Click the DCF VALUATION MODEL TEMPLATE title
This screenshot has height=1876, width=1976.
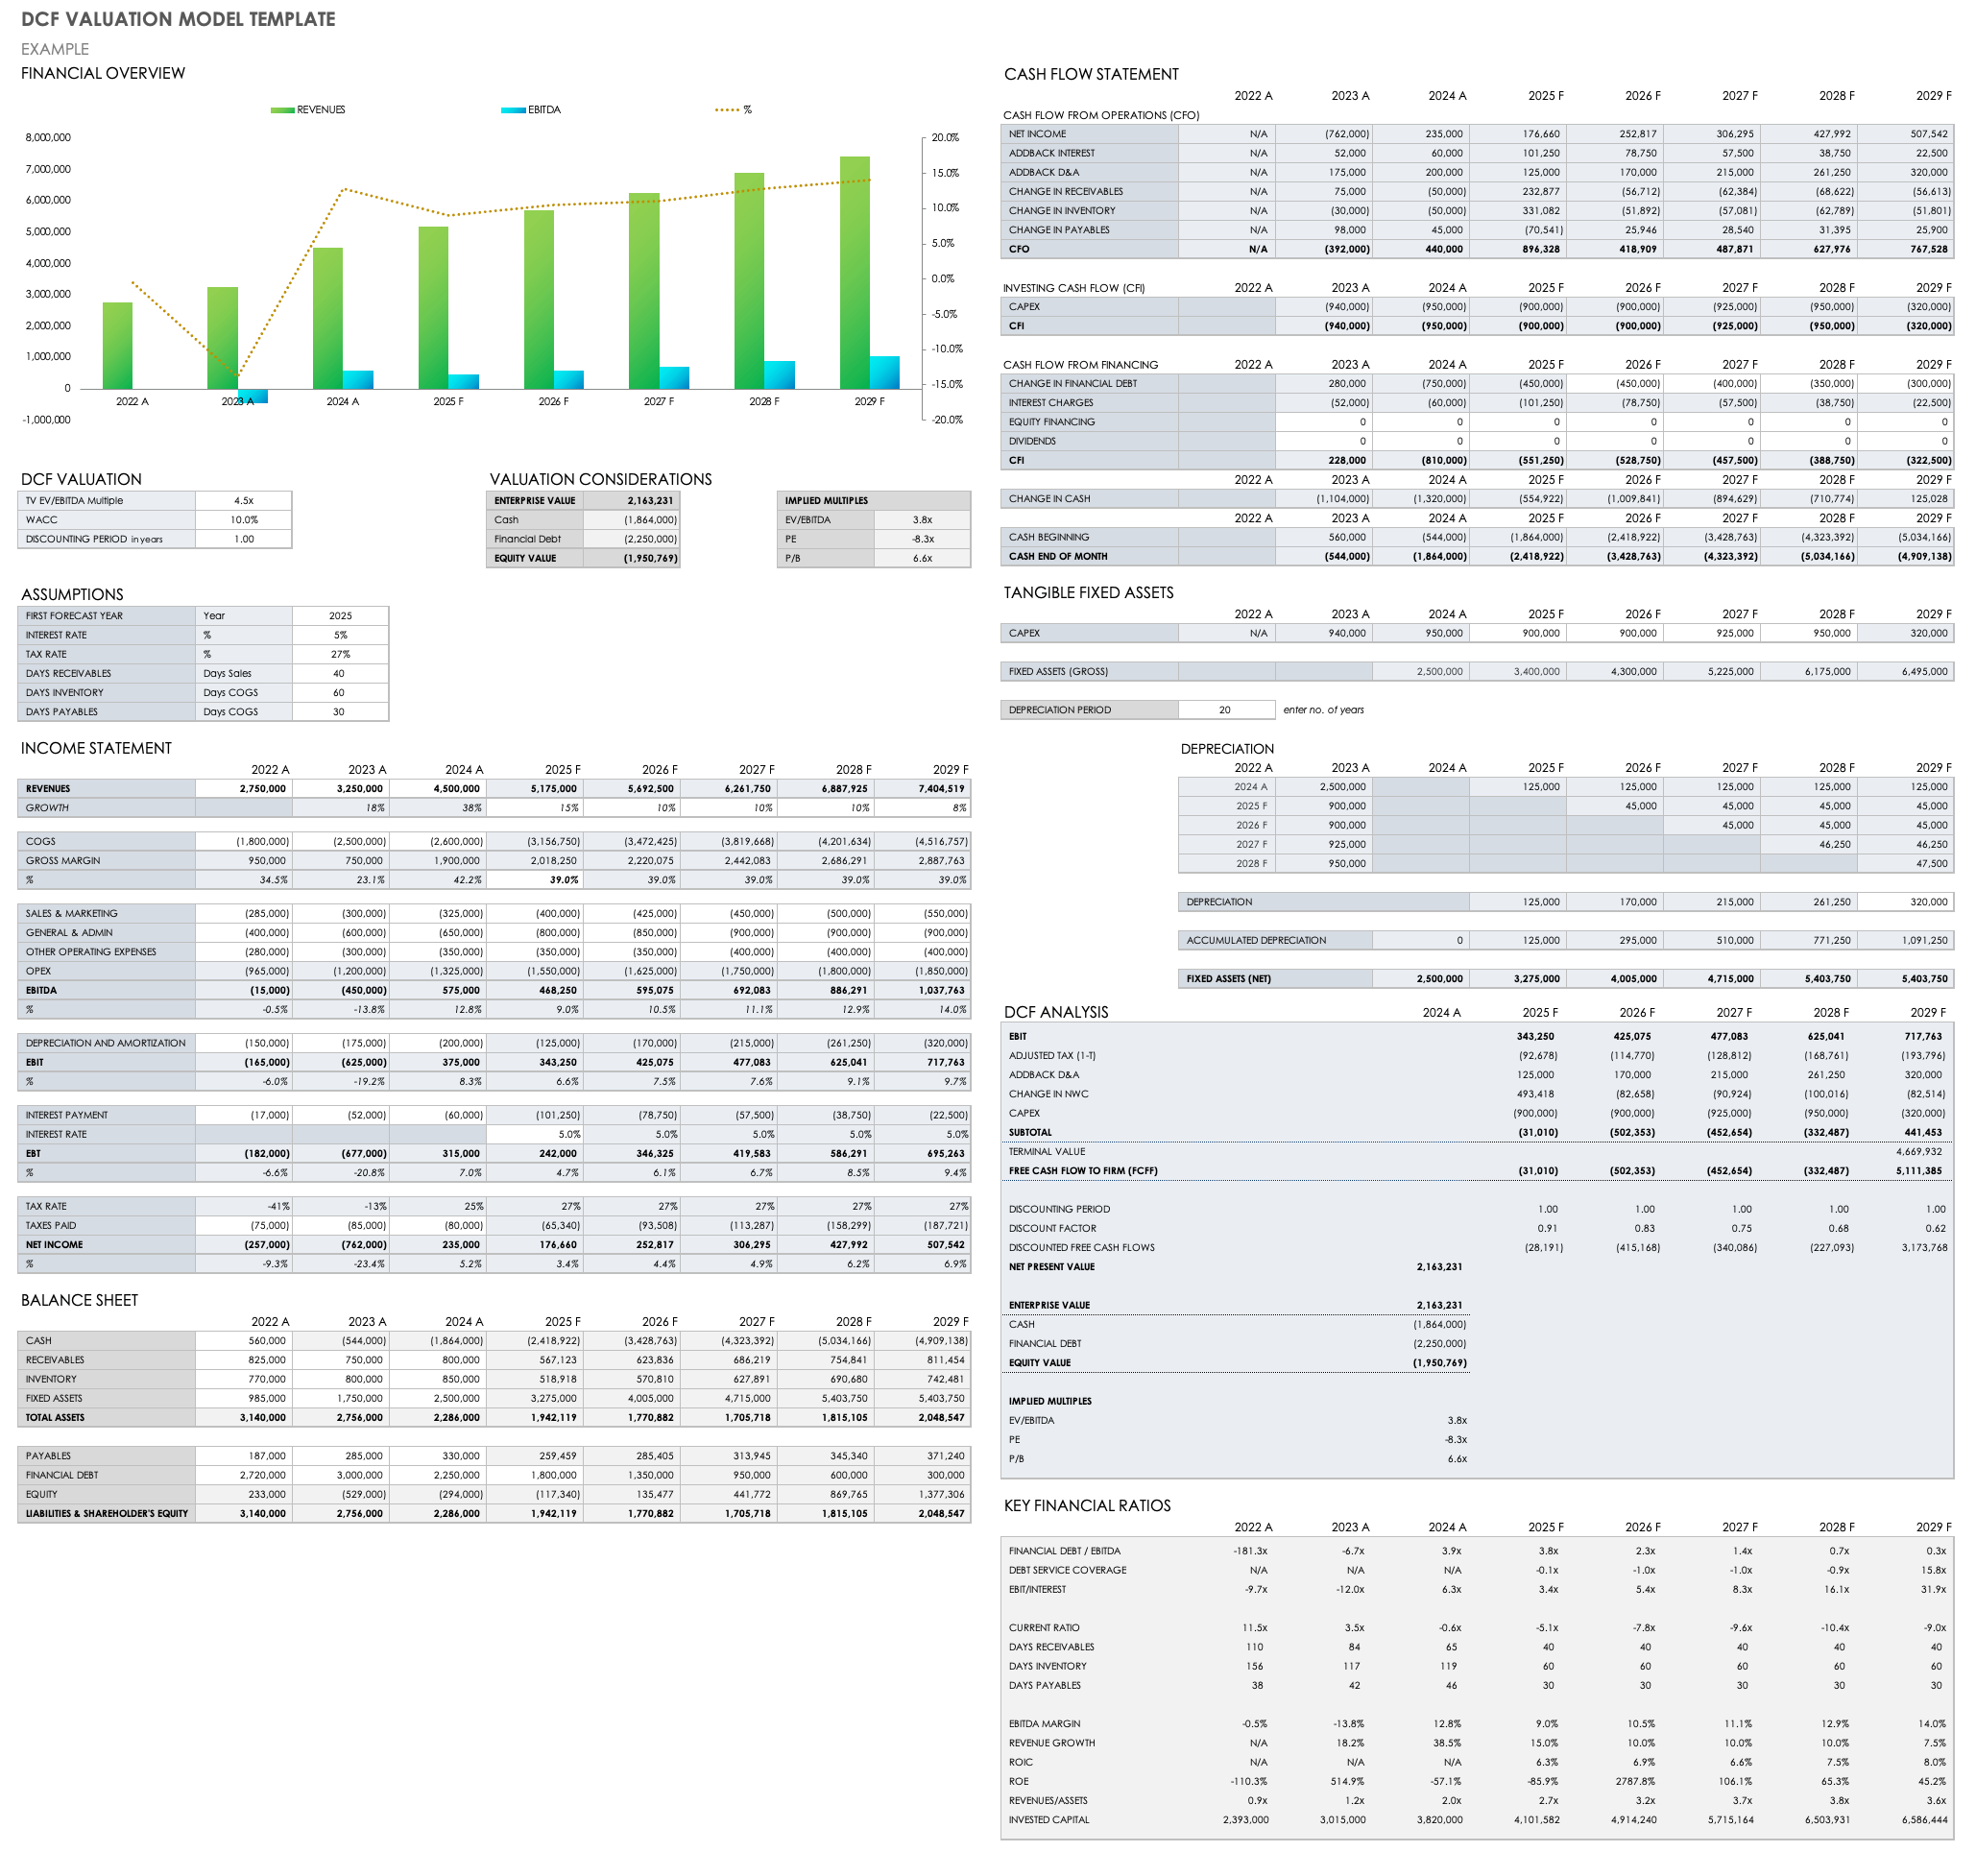click(178, 19)
